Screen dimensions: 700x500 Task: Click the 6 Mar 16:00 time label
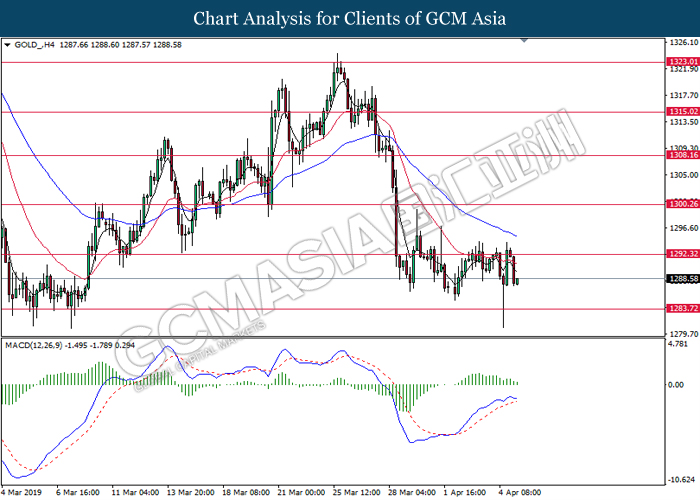(x=78, y=492)
